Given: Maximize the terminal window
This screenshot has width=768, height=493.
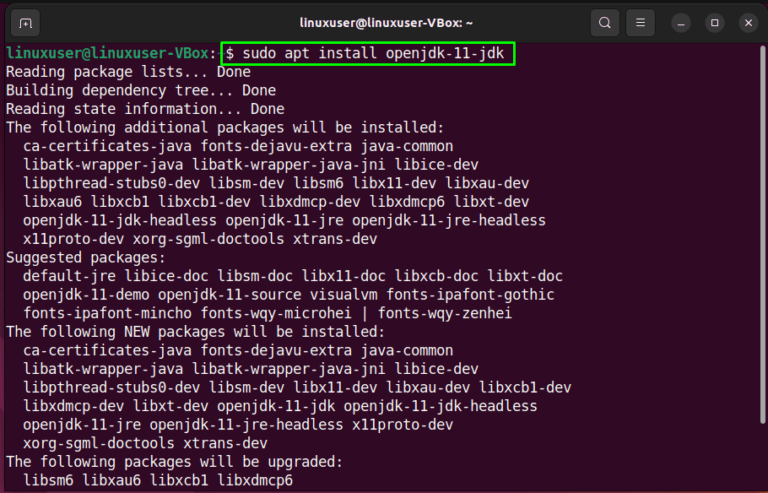Looking at the screenshot, I should point(714,22).
